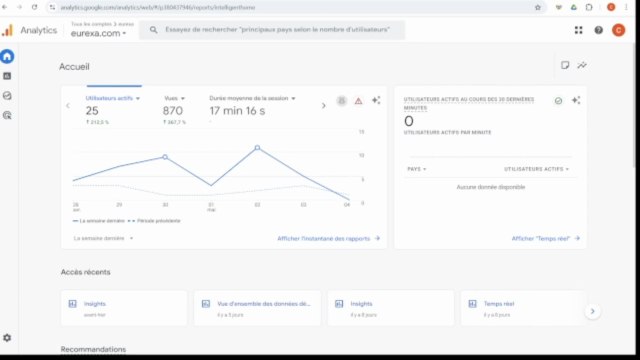Click the chart data point on the 30th
Viewport: 640px width, 360px height.
click(x=165, y=157)
